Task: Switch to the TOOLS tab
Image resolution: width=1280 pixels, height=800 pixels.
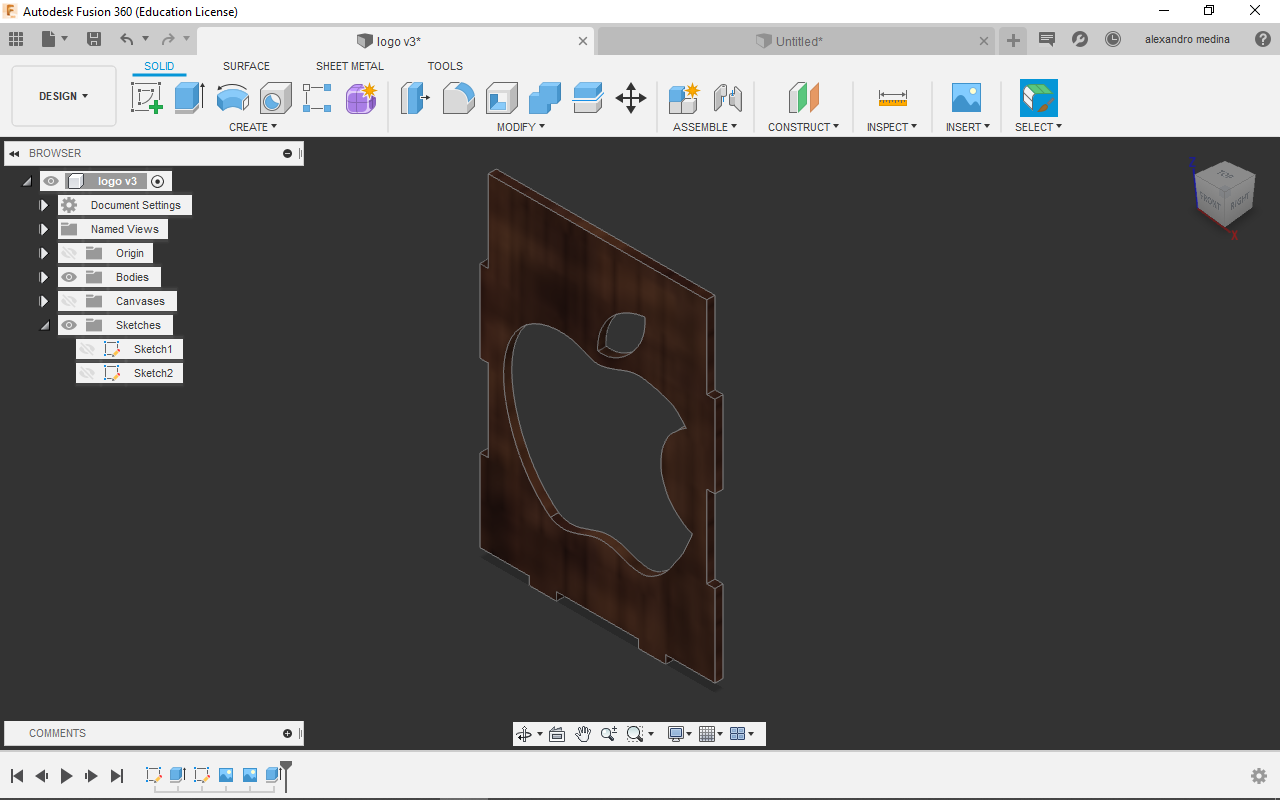Action: click(445, 66)
